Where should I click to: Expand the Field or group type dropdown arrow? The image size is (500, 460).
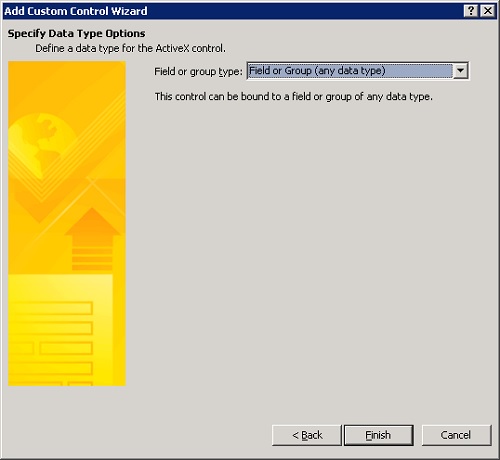click(x=461, y=71)
